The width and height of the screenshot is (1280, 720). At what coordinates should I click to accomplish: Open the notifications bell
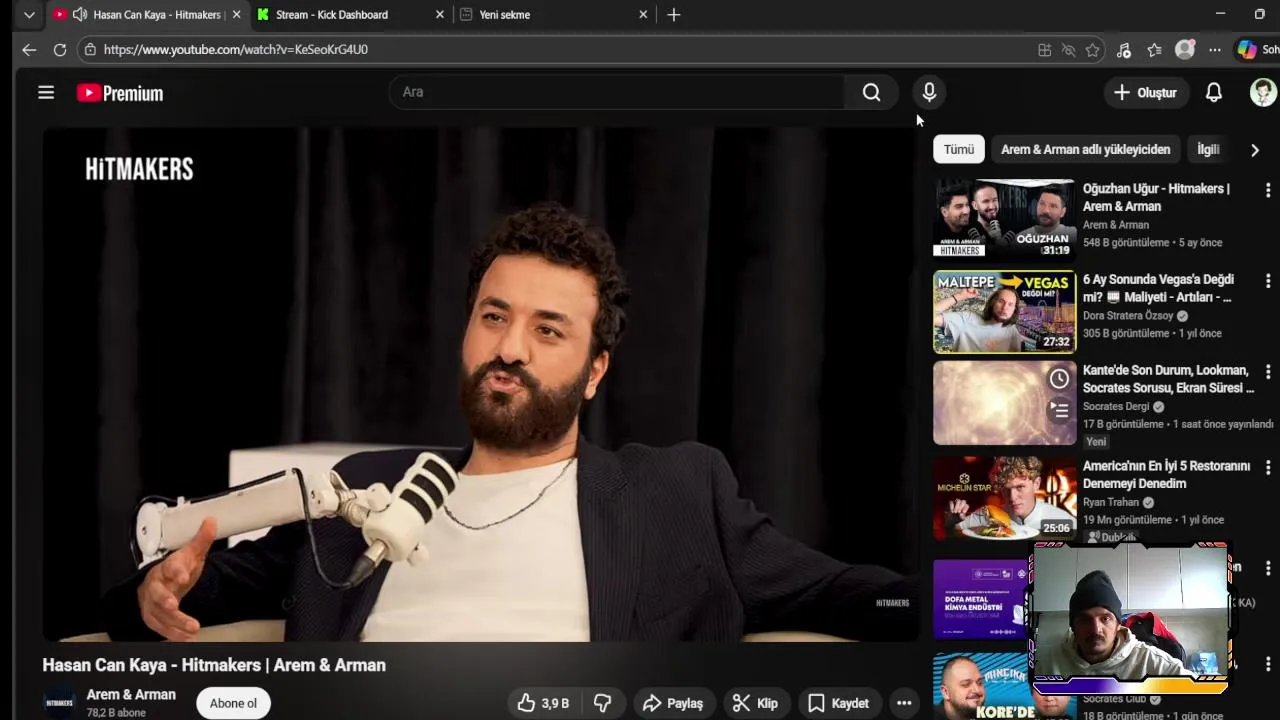(1213, 93)
